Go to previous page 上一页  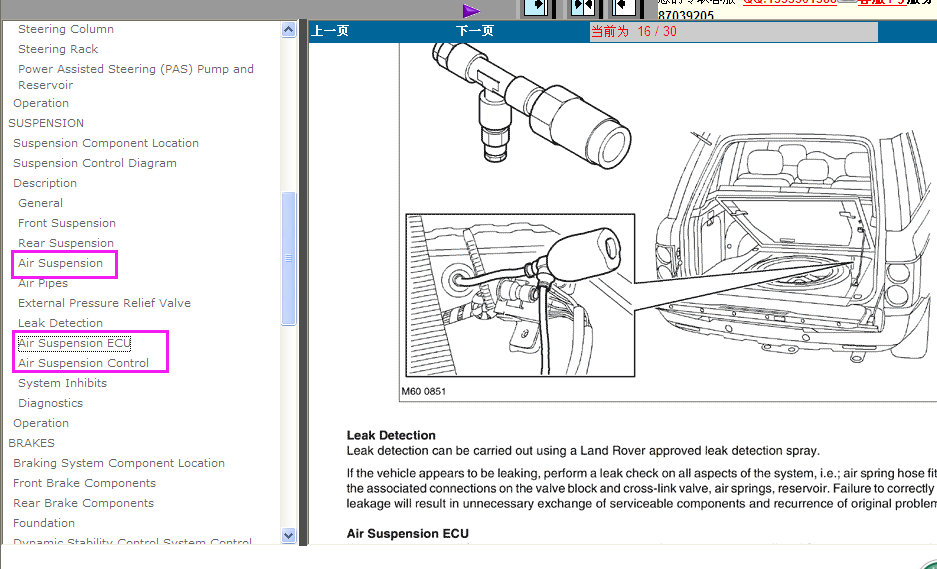[x=330, y=31]
